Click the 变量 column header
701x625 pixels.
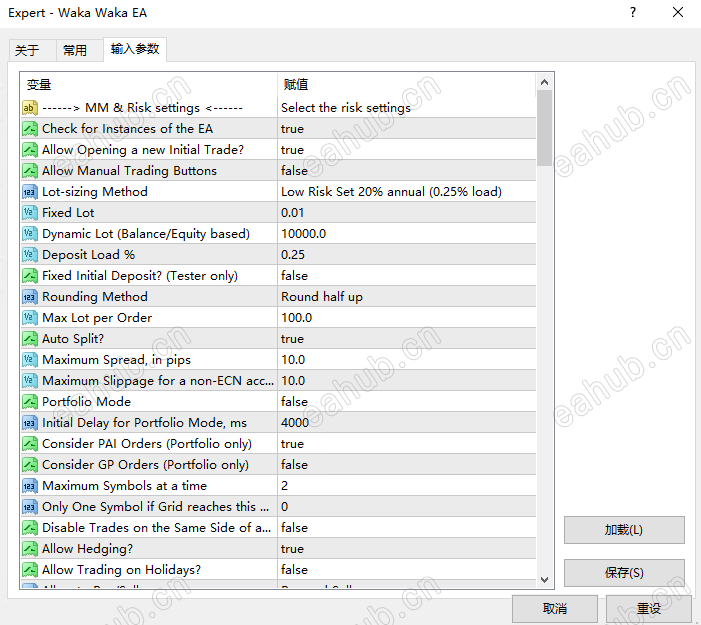pos(148,84)
